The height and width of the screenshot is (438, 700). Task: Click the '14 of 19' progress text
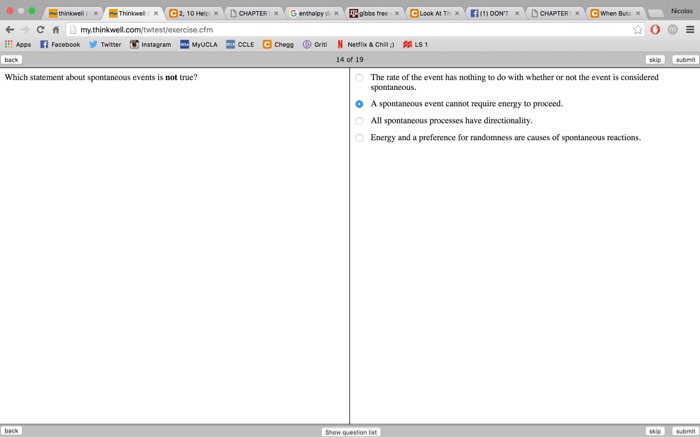coord(350,59)
